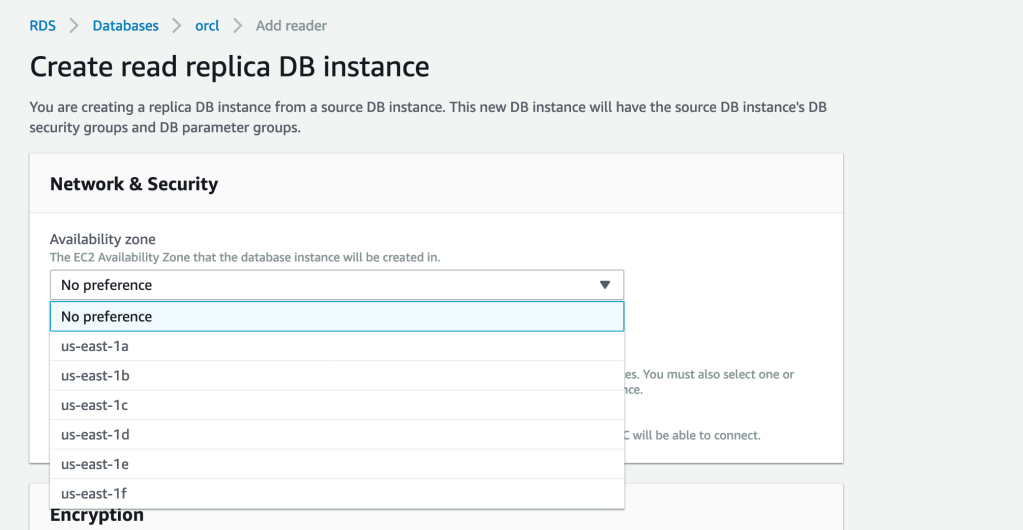The height and width of the screenshot is (530, 1023).
Task: Click the Create read replica DB instance title
Action: [229, 67]
